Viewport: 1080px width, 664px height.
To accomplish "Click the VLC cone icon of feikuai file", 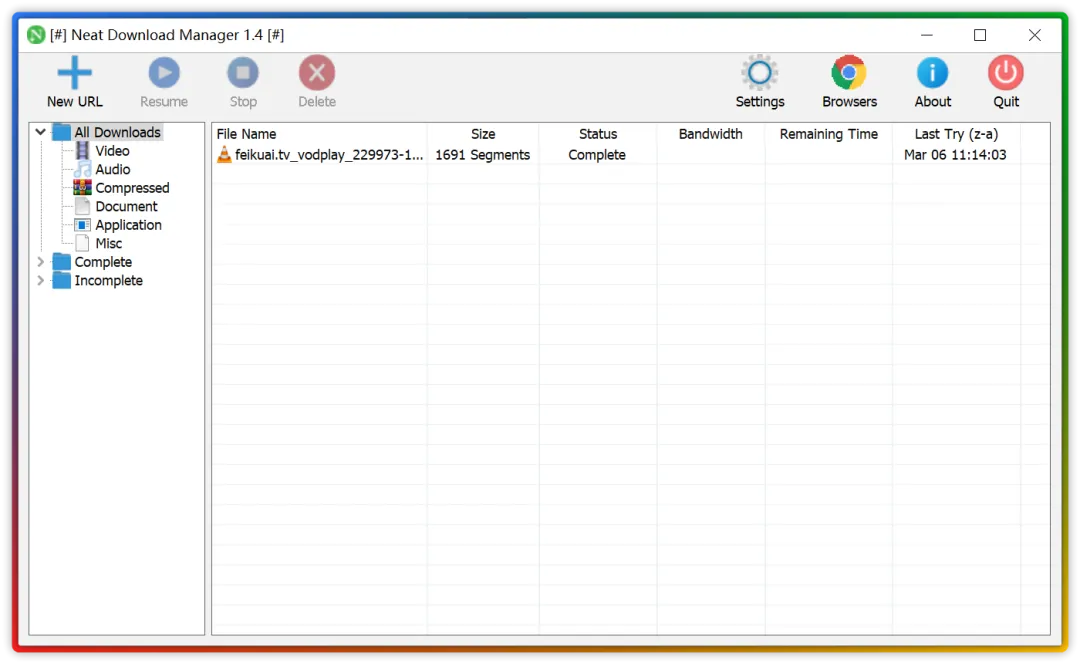I will click(x=224, y=154).
